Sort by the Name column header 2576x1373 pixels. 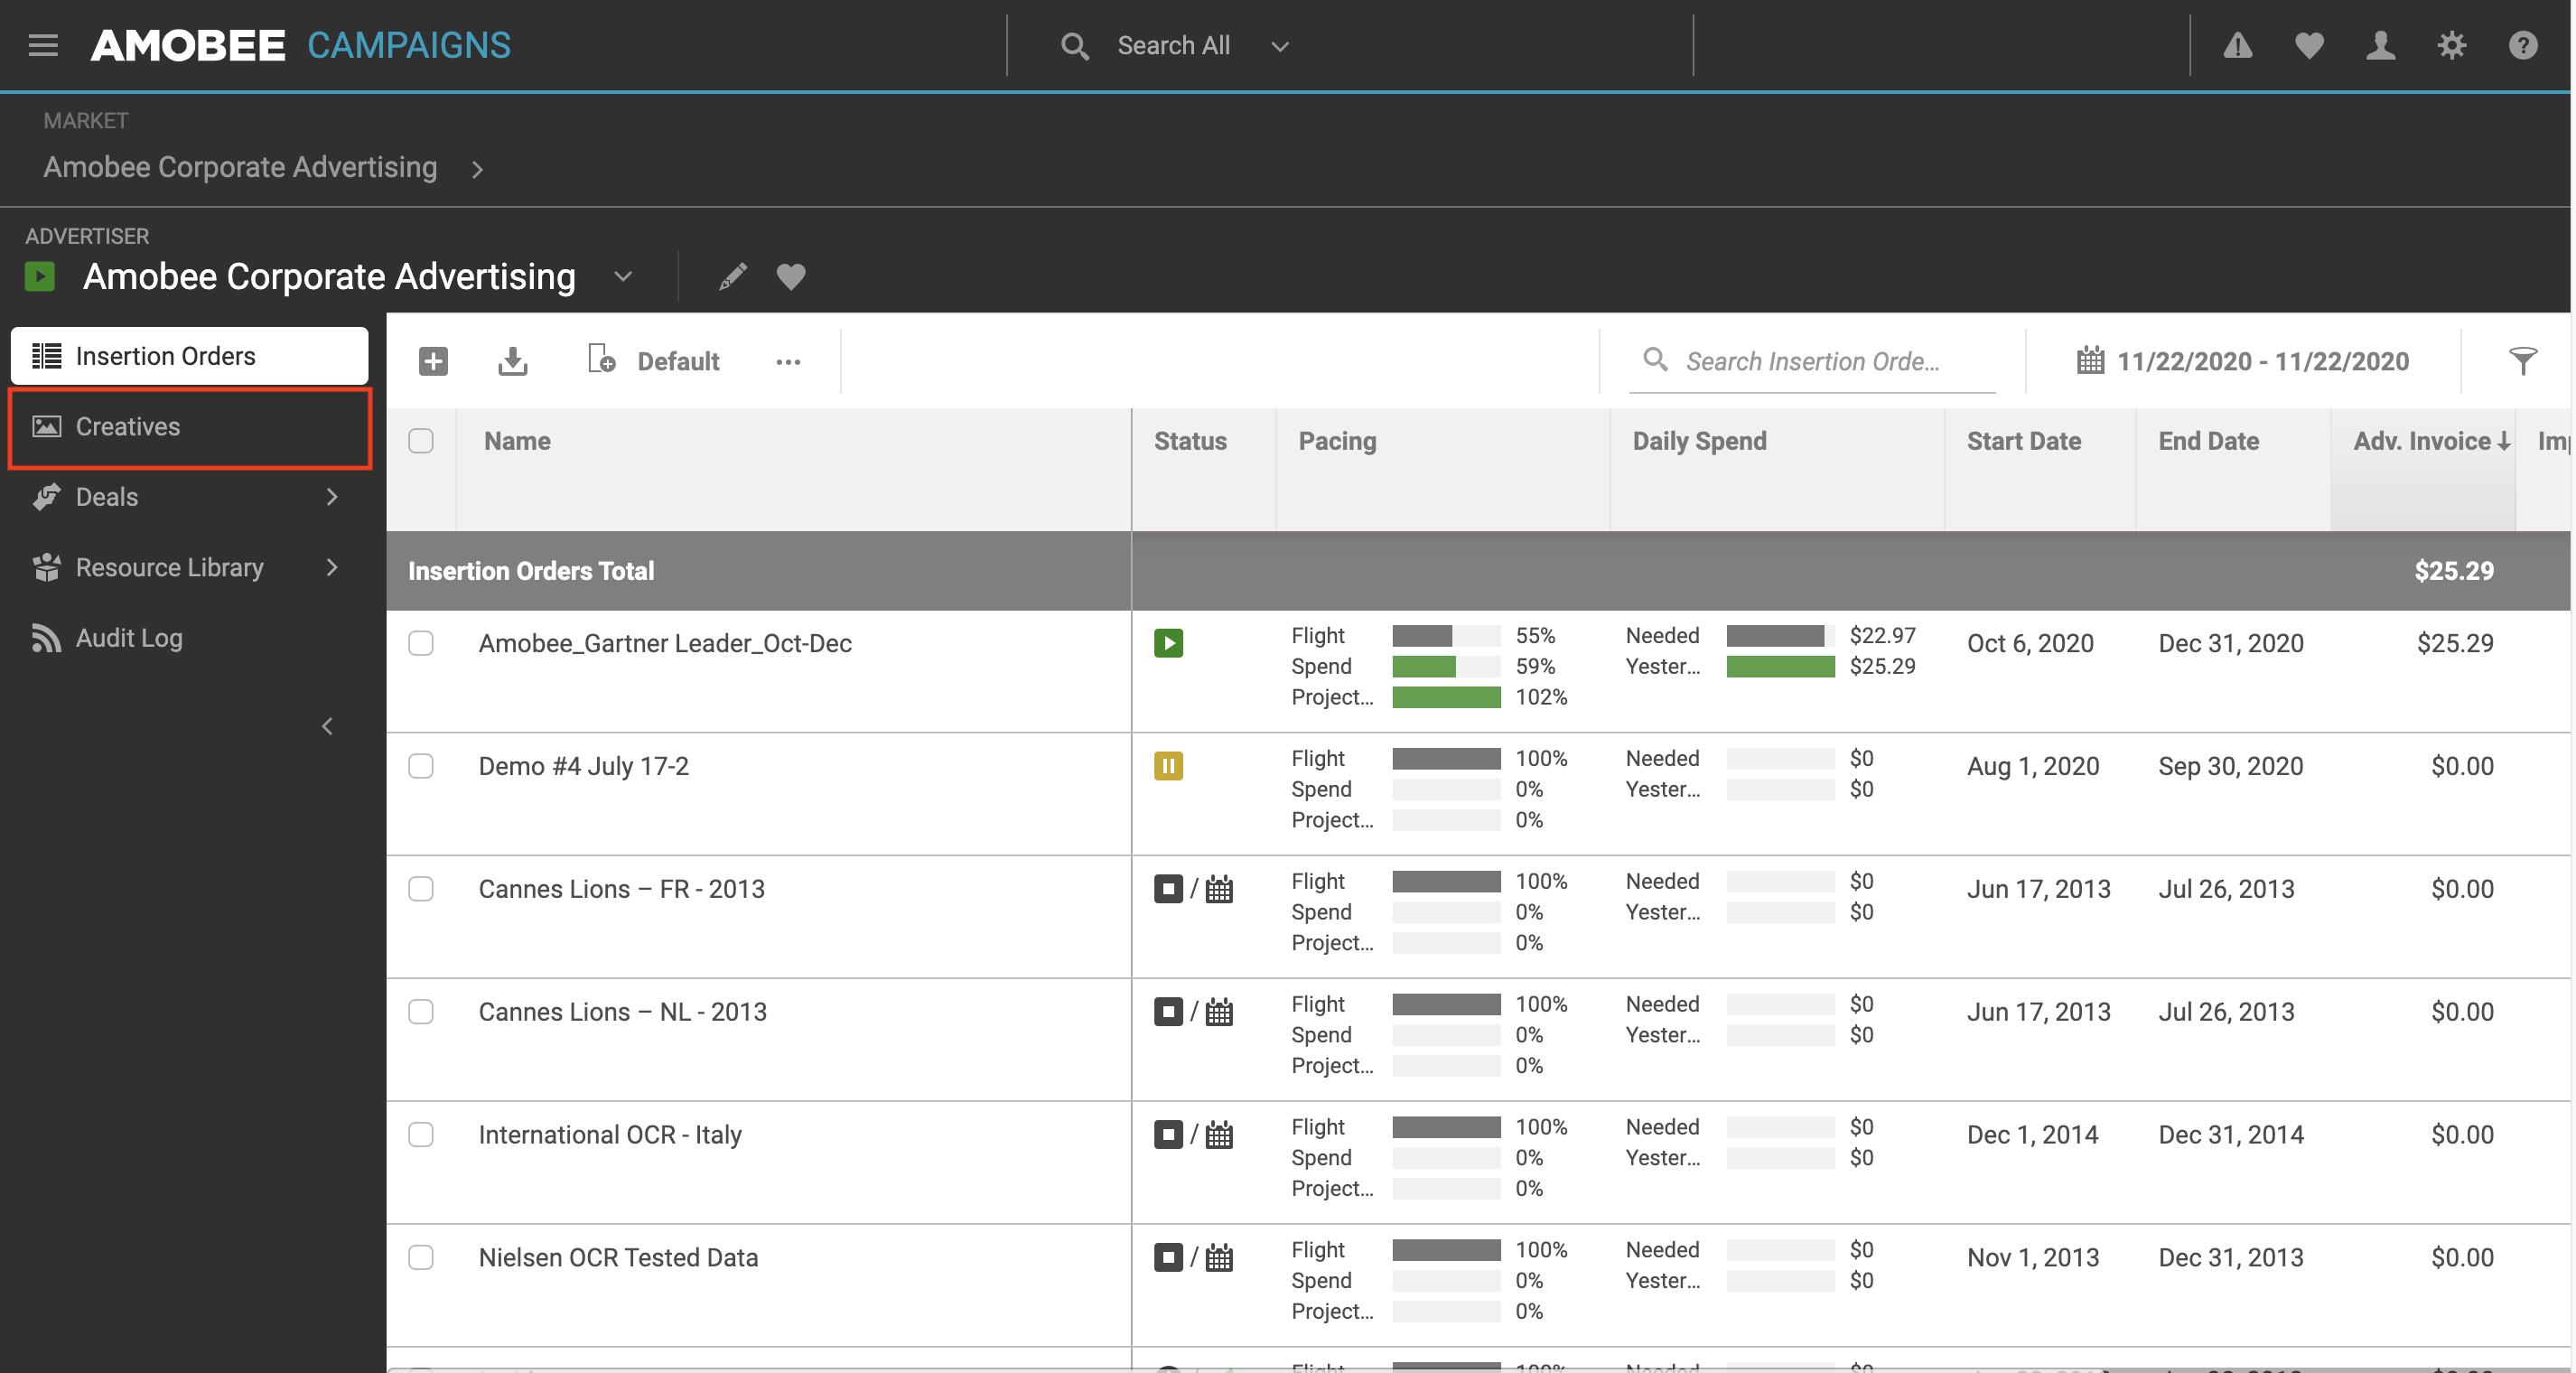point(517,441)
